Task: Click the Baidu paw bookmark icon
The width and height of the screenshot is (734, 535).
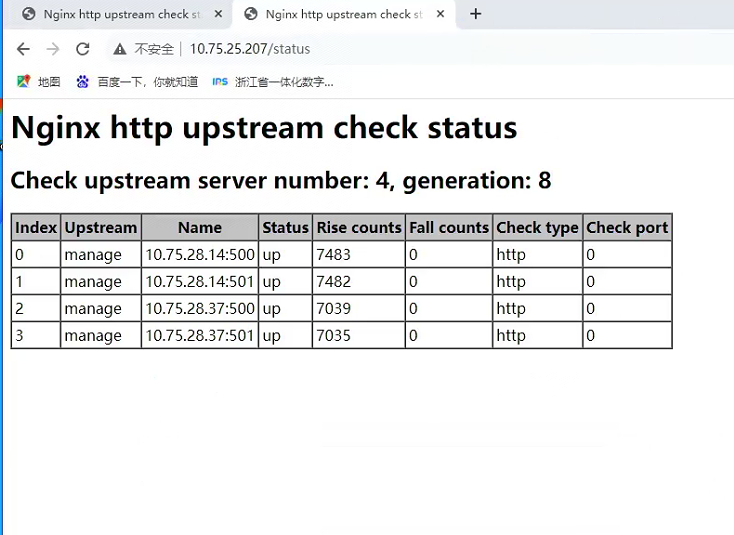Action: (83, 82)
